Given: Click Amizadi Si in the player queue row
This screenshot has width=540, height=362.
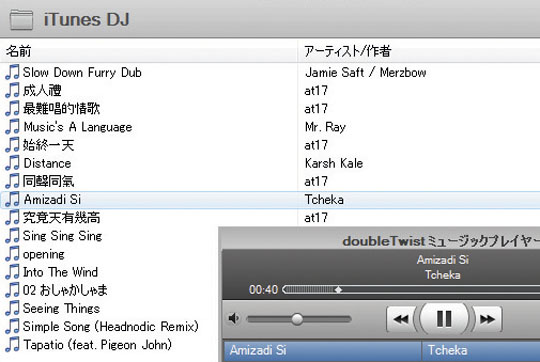Looking at the screenshot, I should (x=258, y=350).
